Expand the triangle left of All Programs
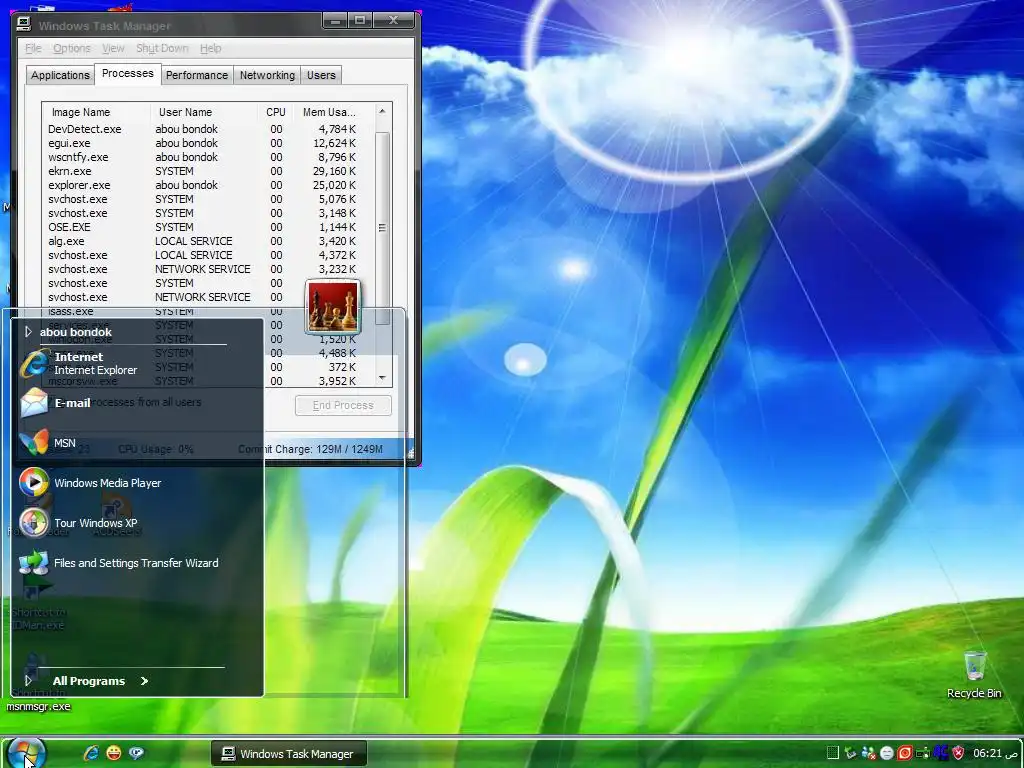 (x=28, y=680)
